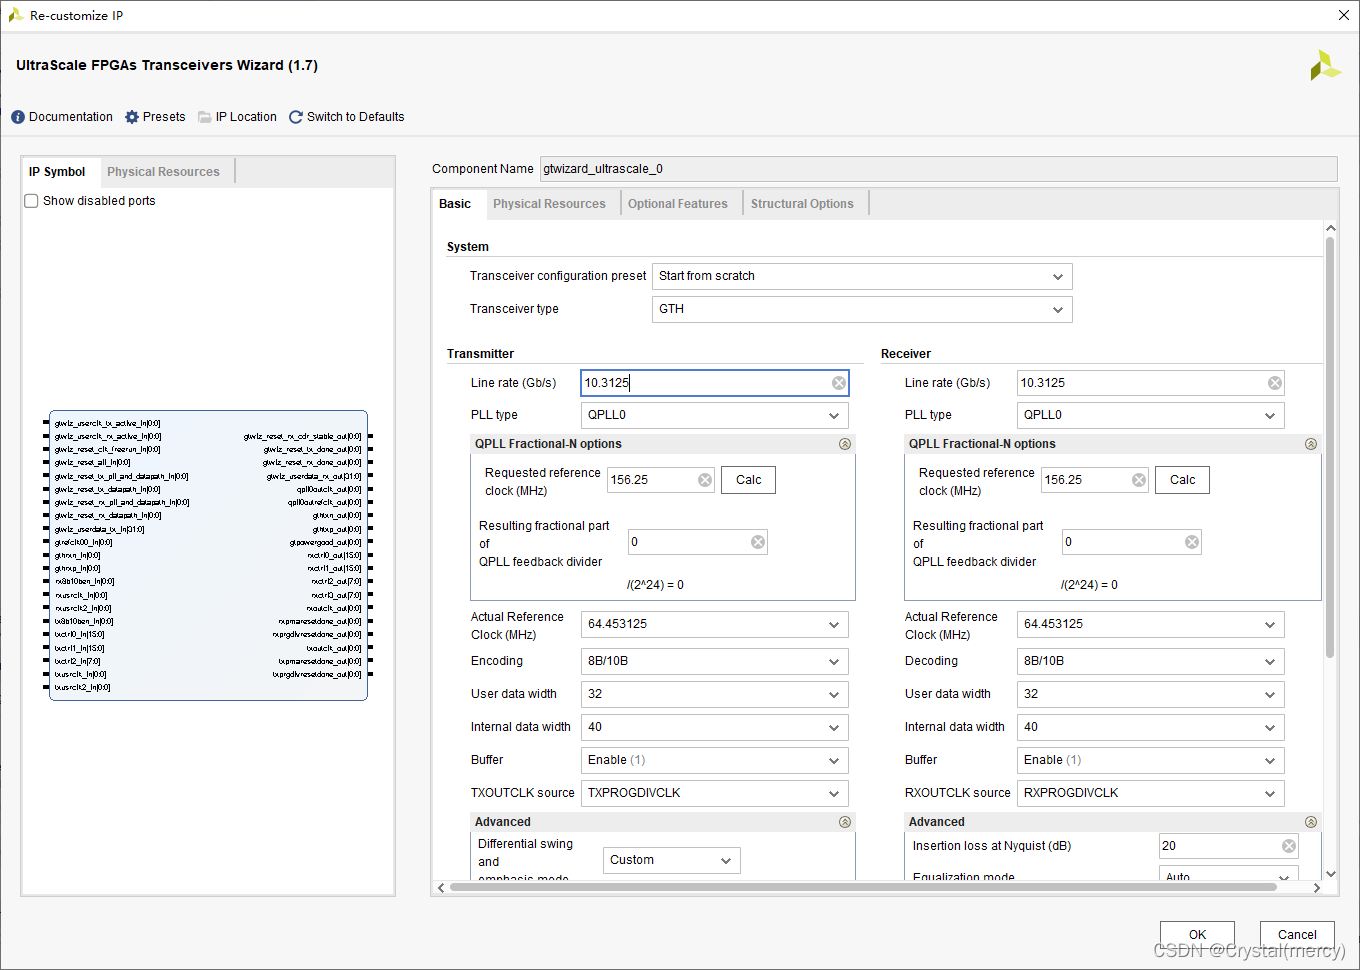Open Receiver Internal data width dropdown
The image size is (1360, 970).
[x=1150, y=727]
